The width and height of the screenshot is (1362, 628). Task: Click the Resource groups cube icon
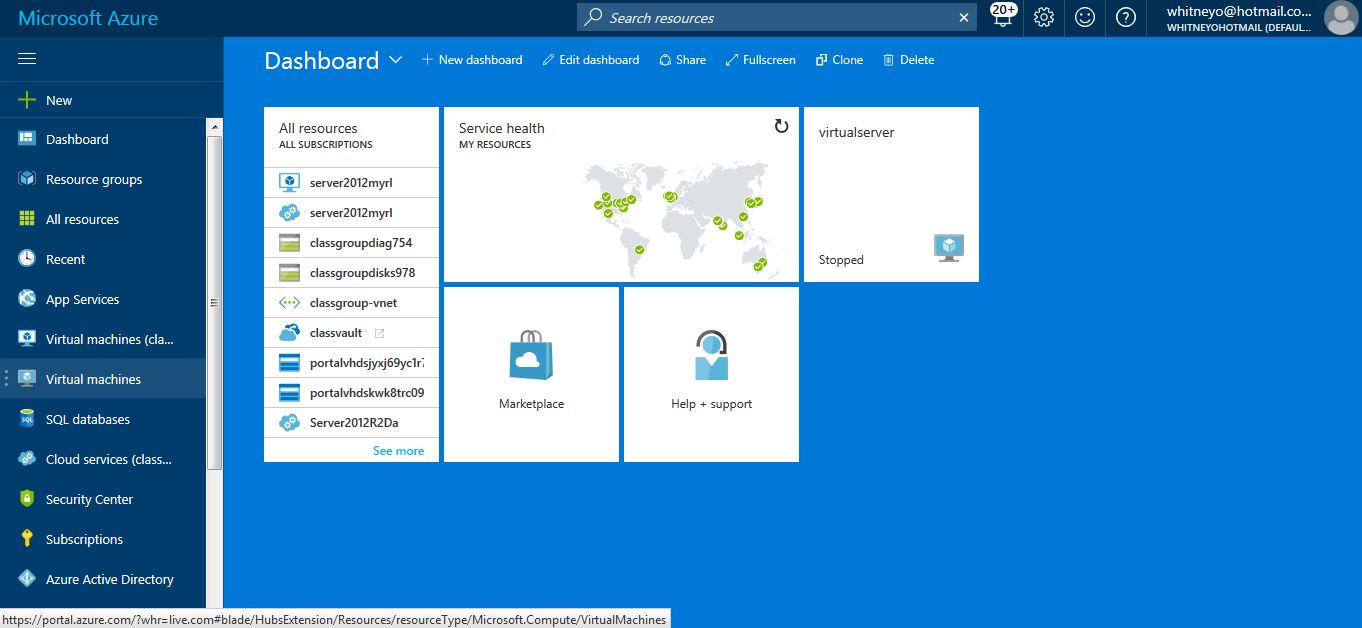pos(27,179)
